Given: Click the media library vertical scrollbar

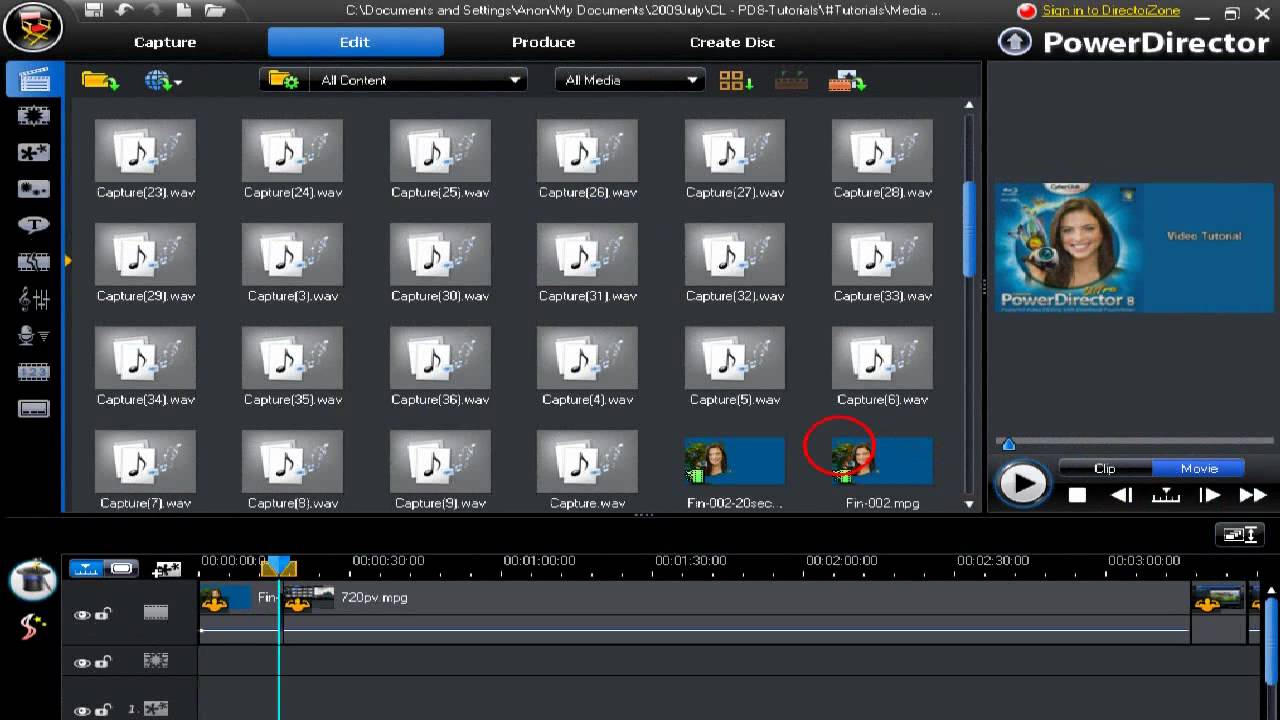Looking at the screenshot, I should (x=968, y=230).
